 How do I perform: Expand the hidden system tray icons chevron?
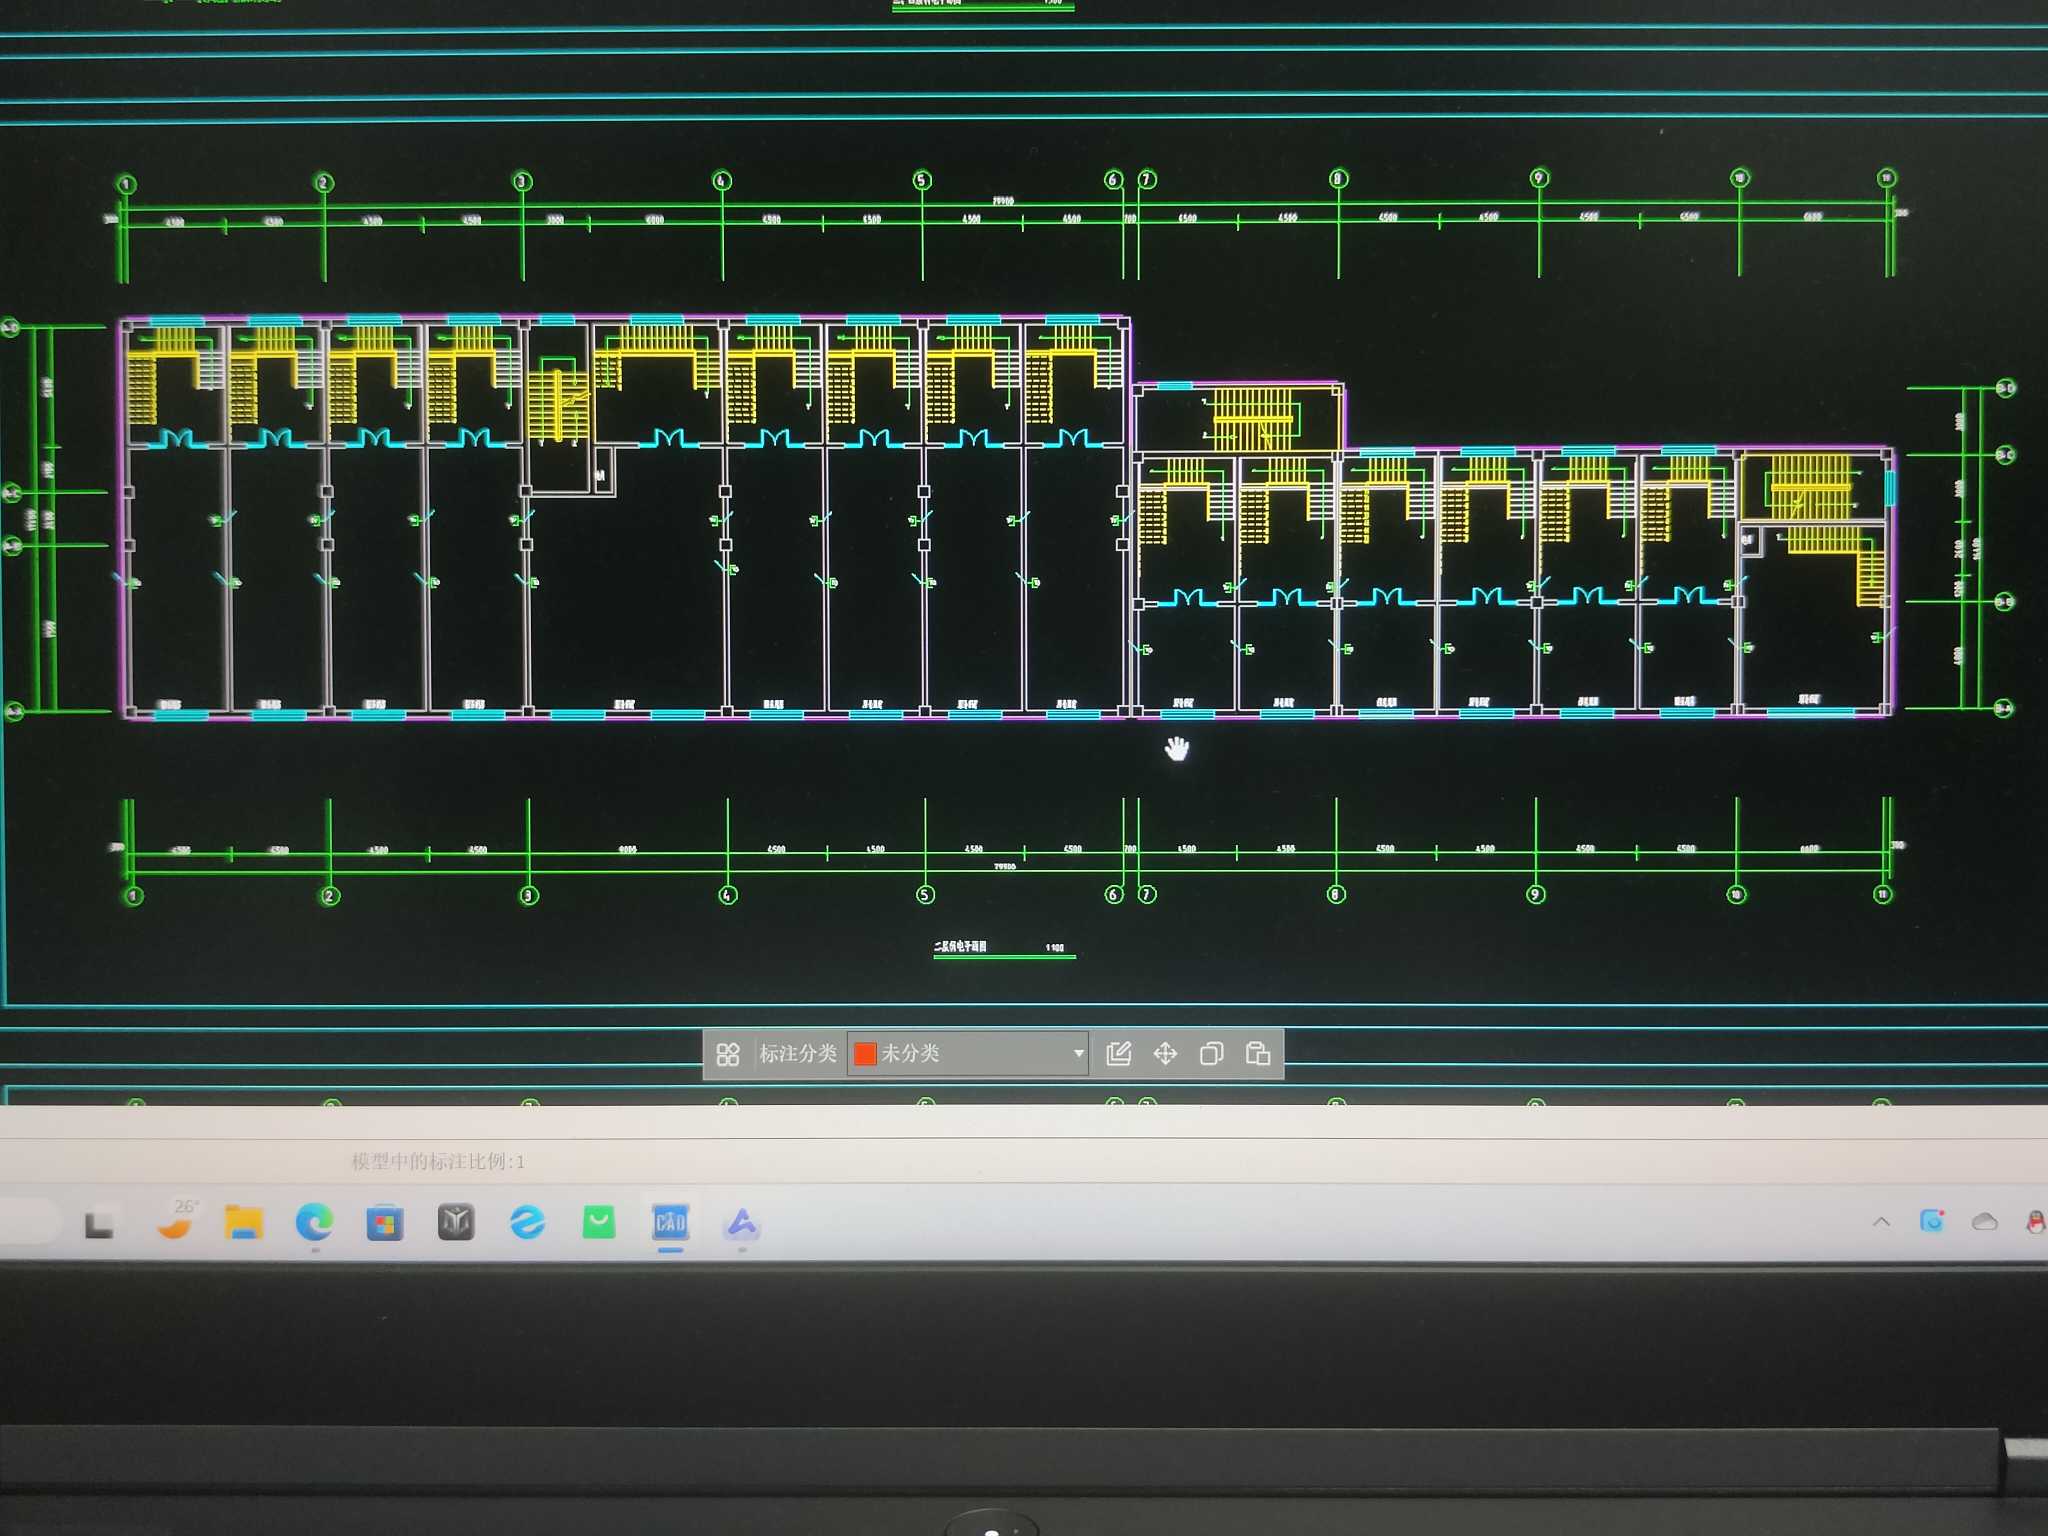[x=1881, y=1222]
